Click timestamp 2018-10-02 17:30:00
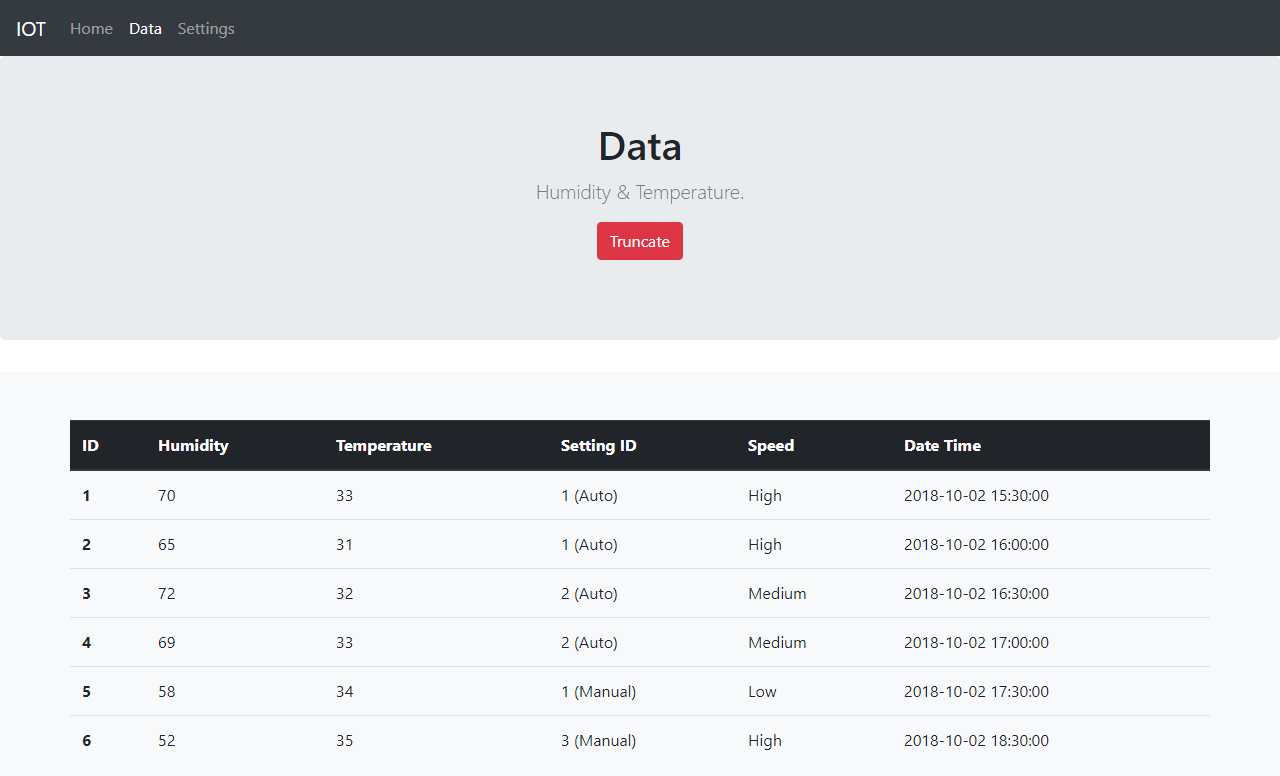The height and width of the screenshot is (776, 1280). [x=976, y=691]
